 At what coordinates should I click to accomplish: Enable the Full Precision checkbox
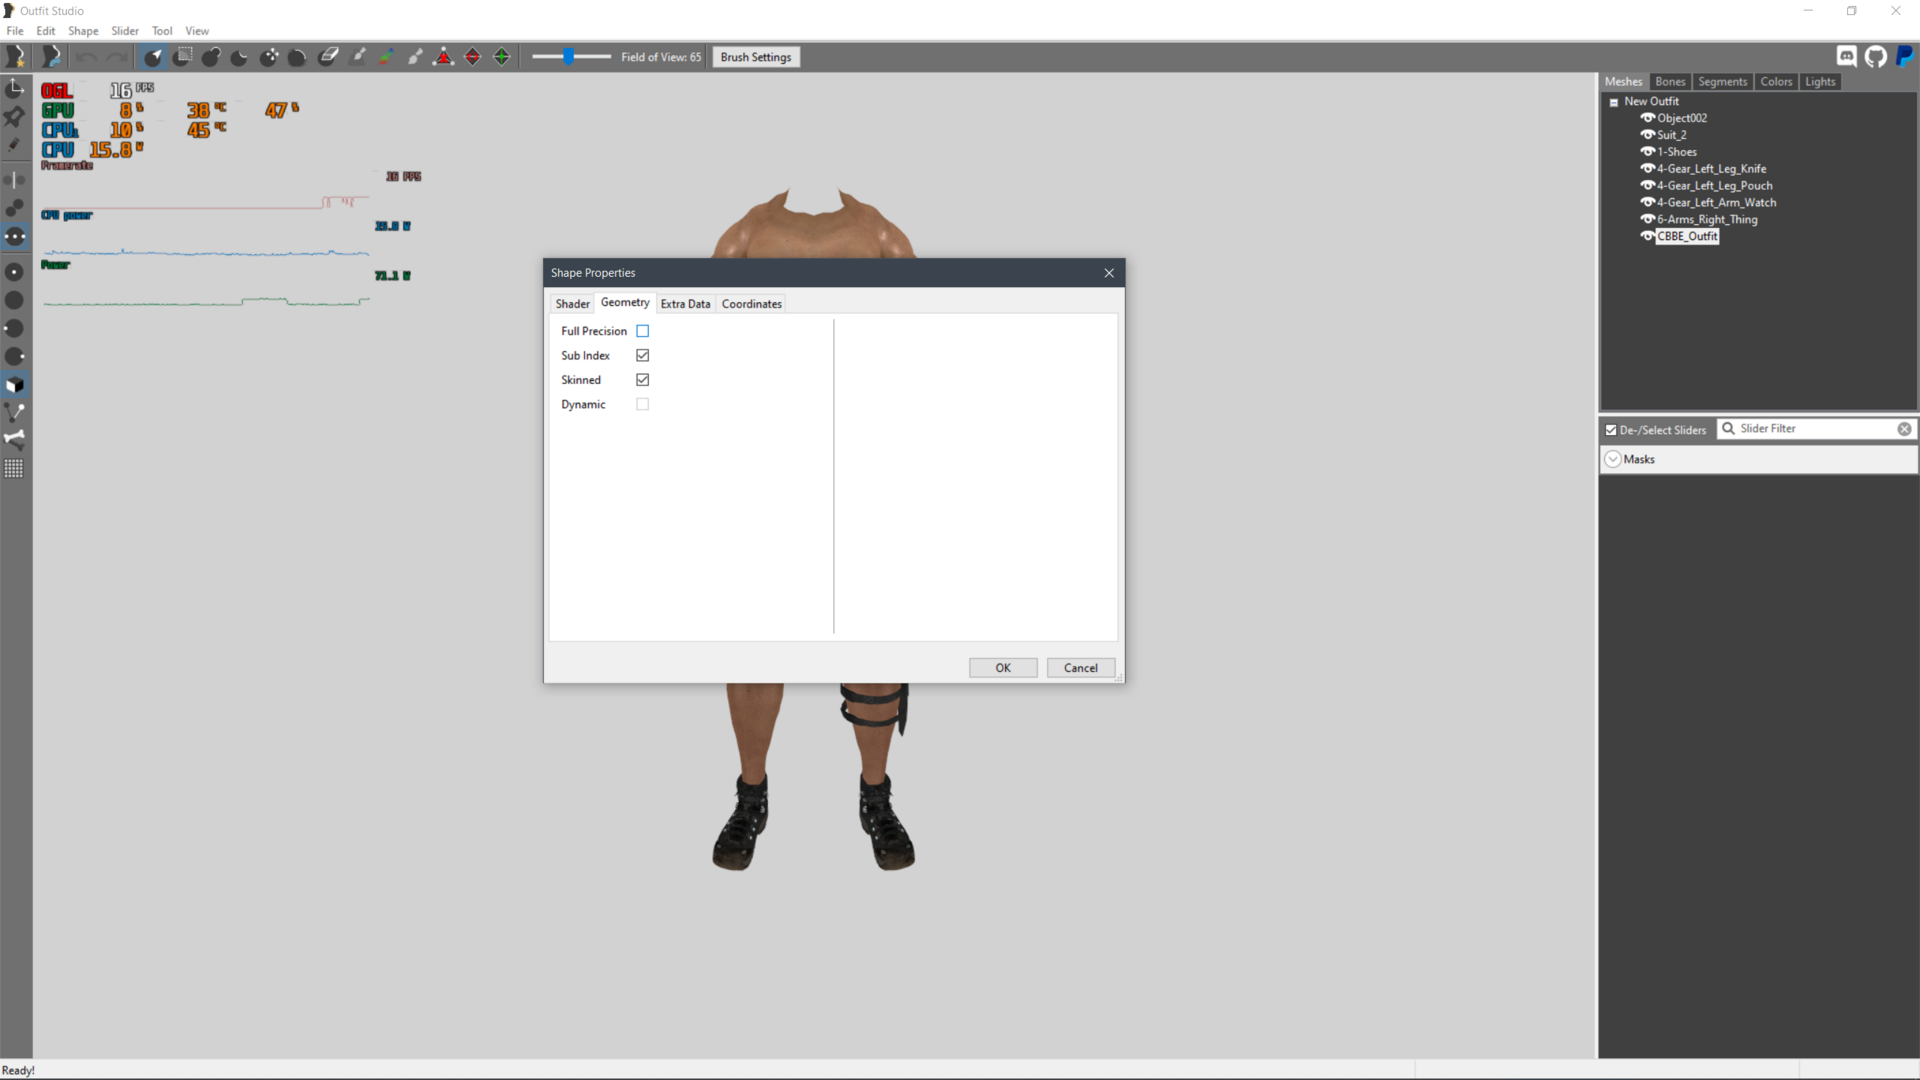(x=643, y=331)
